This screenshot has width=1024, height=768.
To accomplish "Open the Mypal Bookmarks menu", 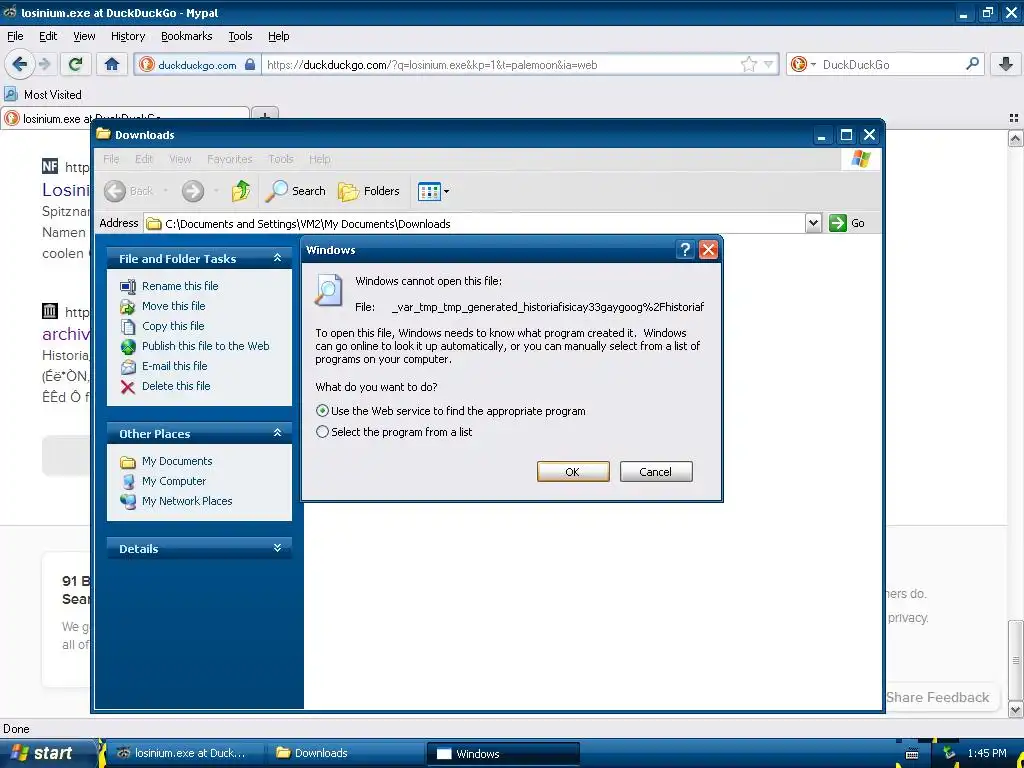I will pyautogui.click(x=187, y=36).
